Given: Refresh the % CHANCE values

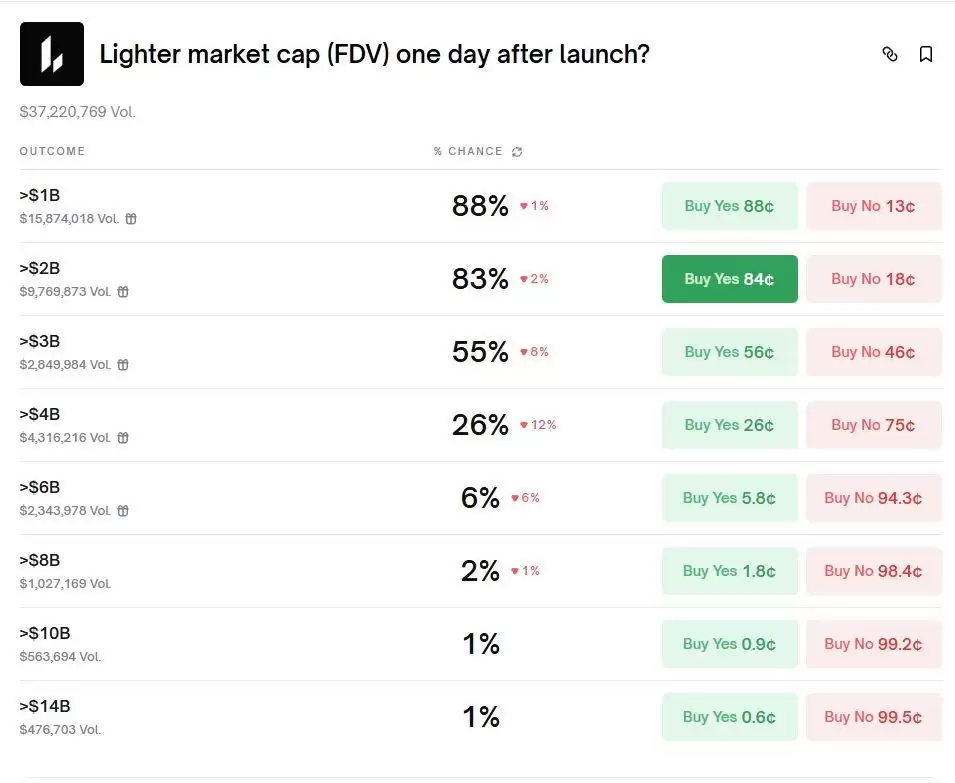Looking at the screenshot, I should coord(516,151).
